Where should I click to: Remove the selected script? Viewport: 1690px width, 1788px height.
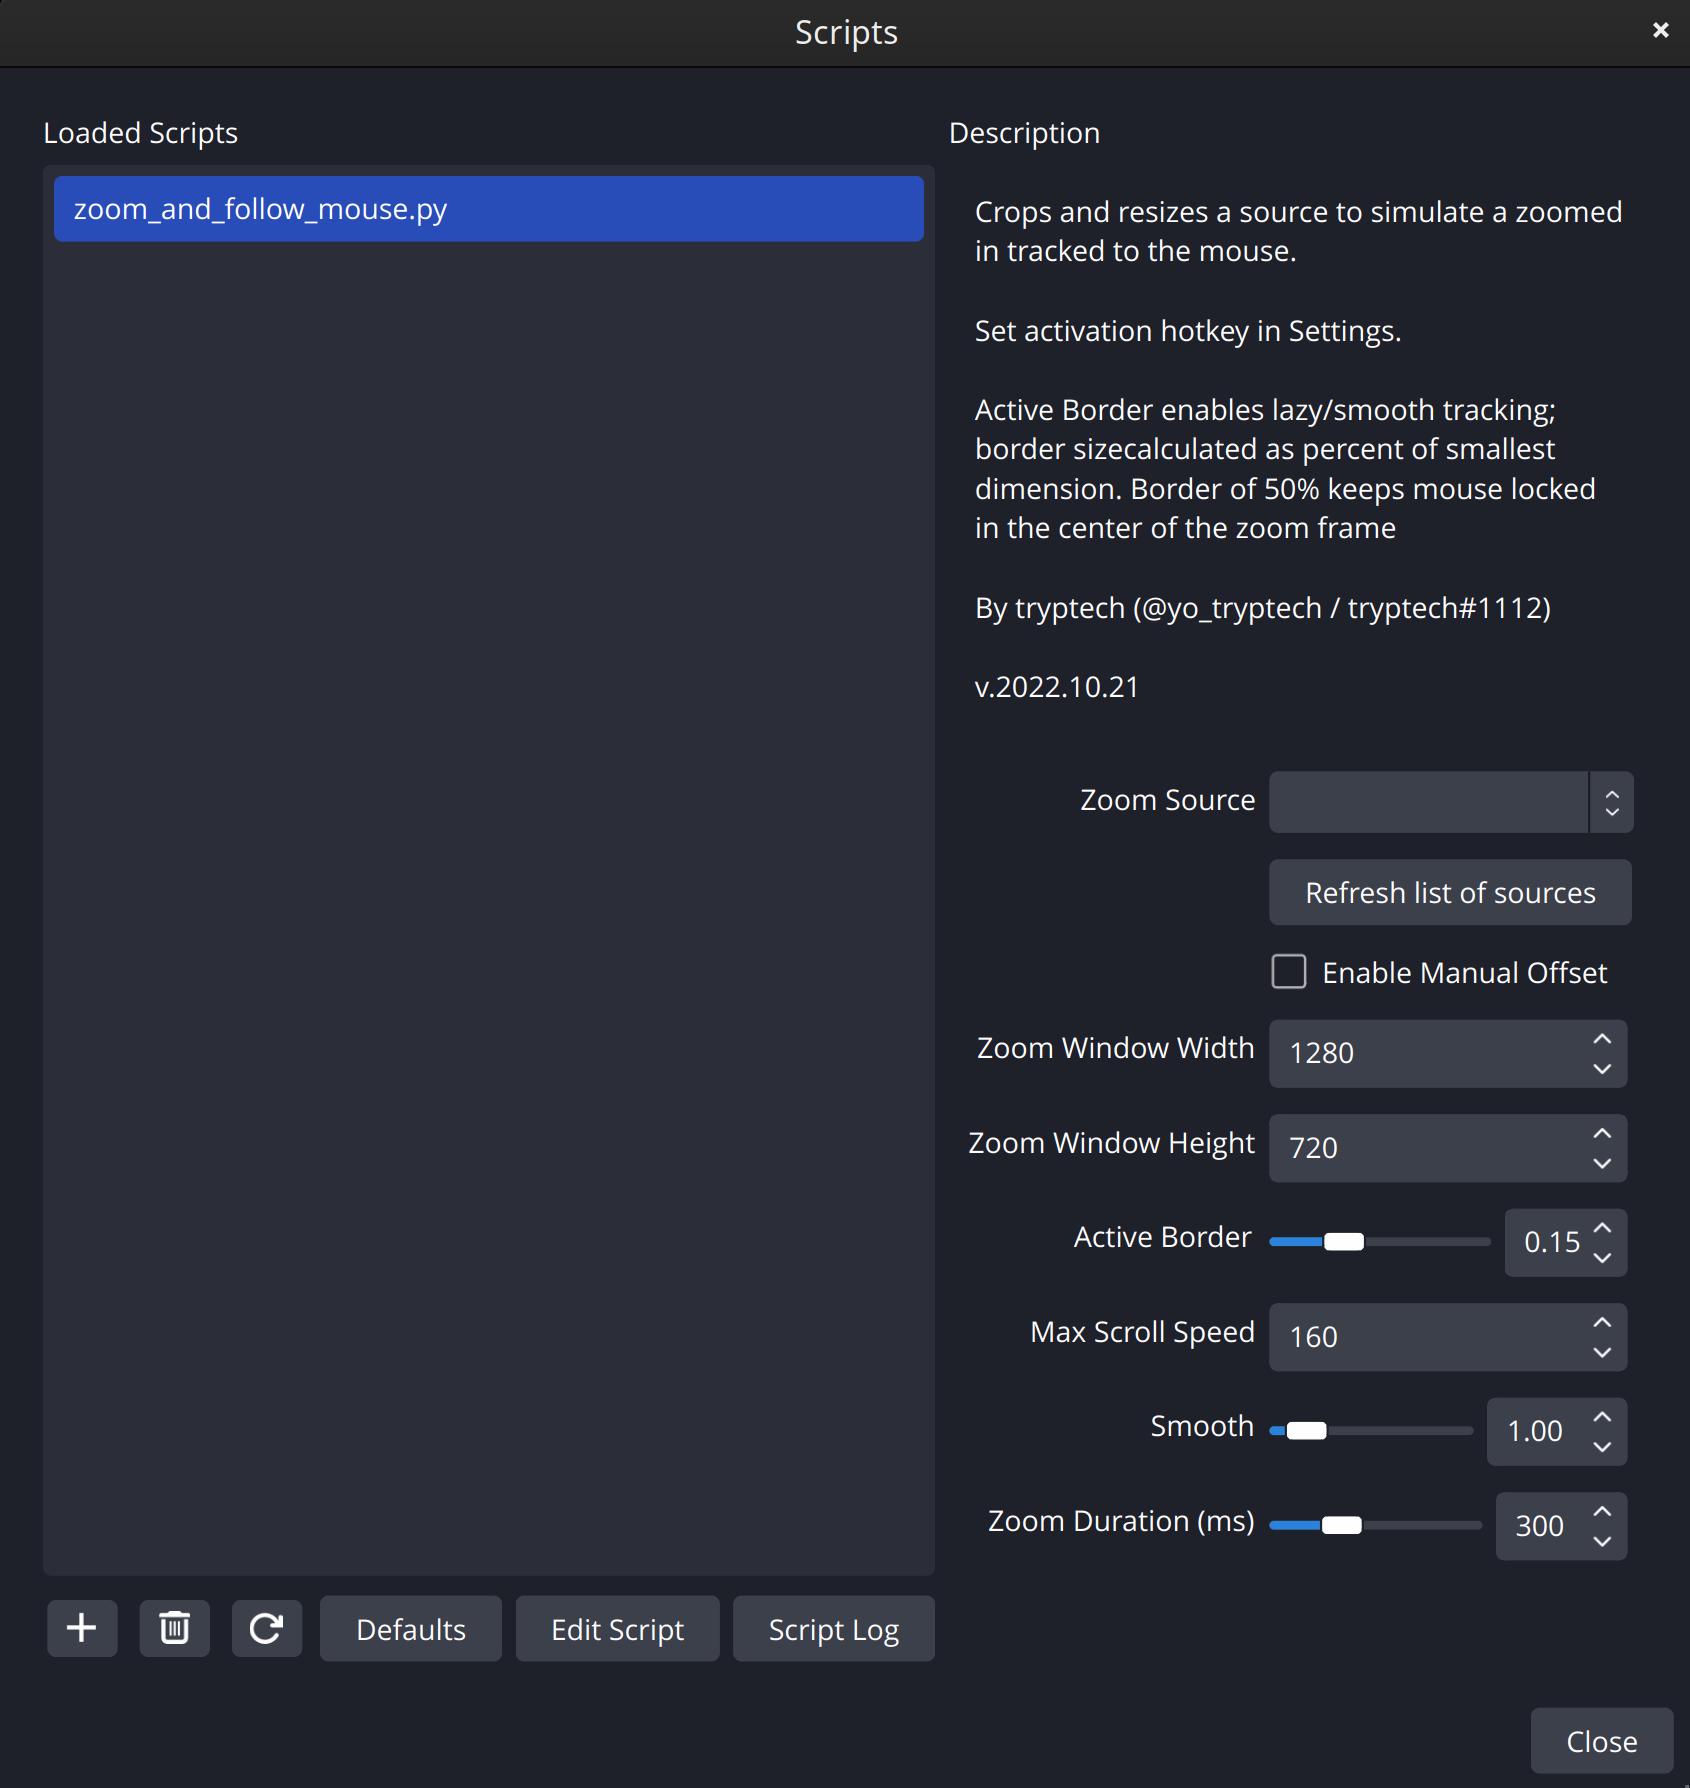[x=174, y=1628]
